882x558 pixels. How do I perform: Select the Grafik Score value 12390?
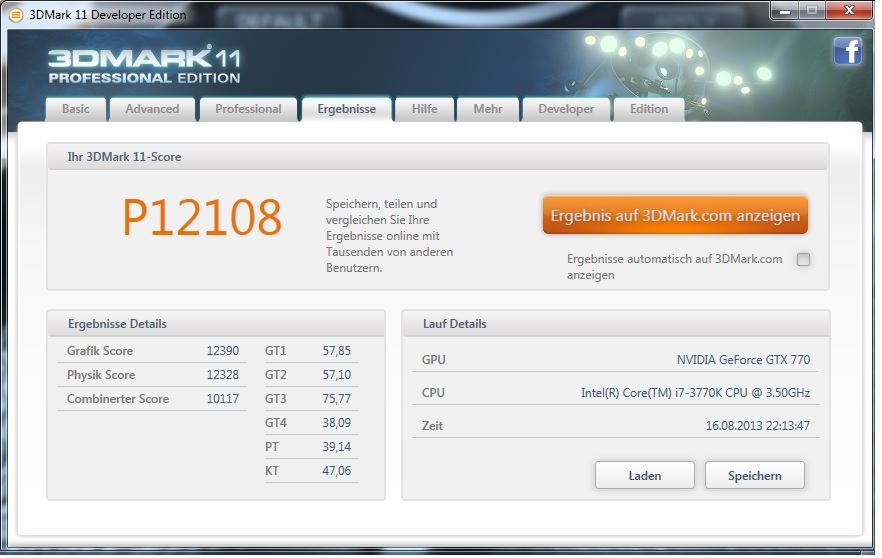tap(223, 351)
